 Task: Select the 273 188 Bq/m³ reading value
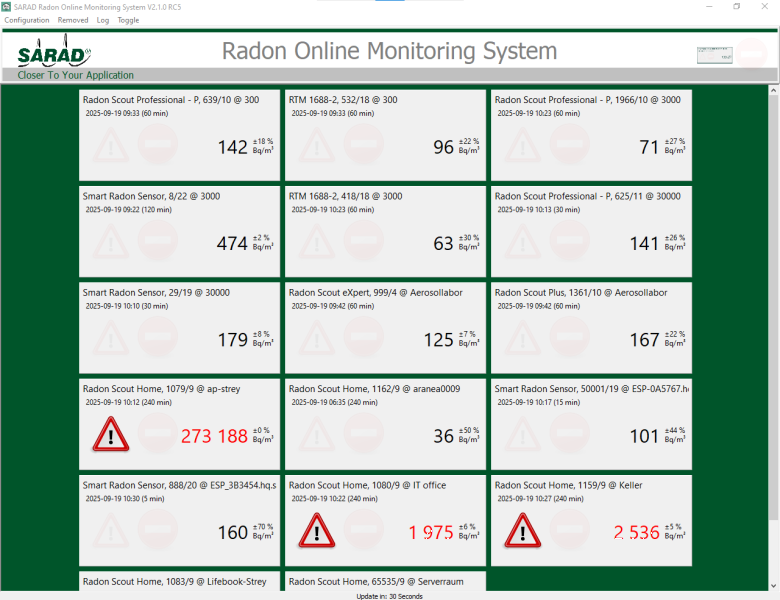[214, 436]
